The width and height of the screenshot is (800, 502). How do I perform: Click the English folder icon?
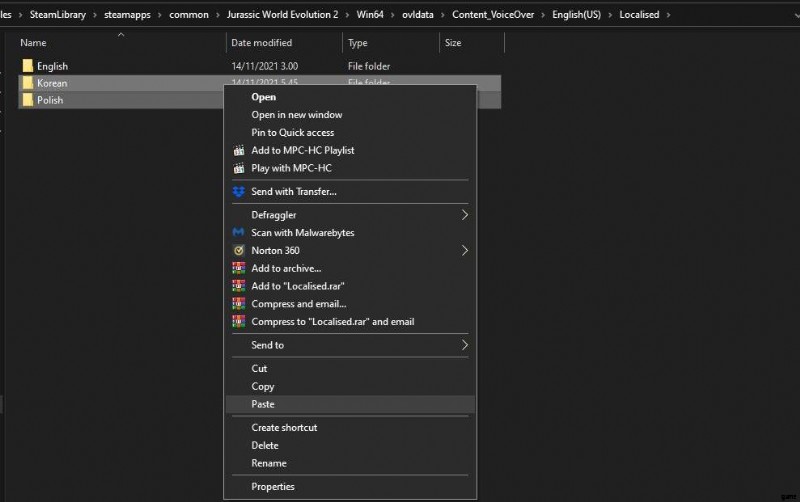click(x=28, y=66)
